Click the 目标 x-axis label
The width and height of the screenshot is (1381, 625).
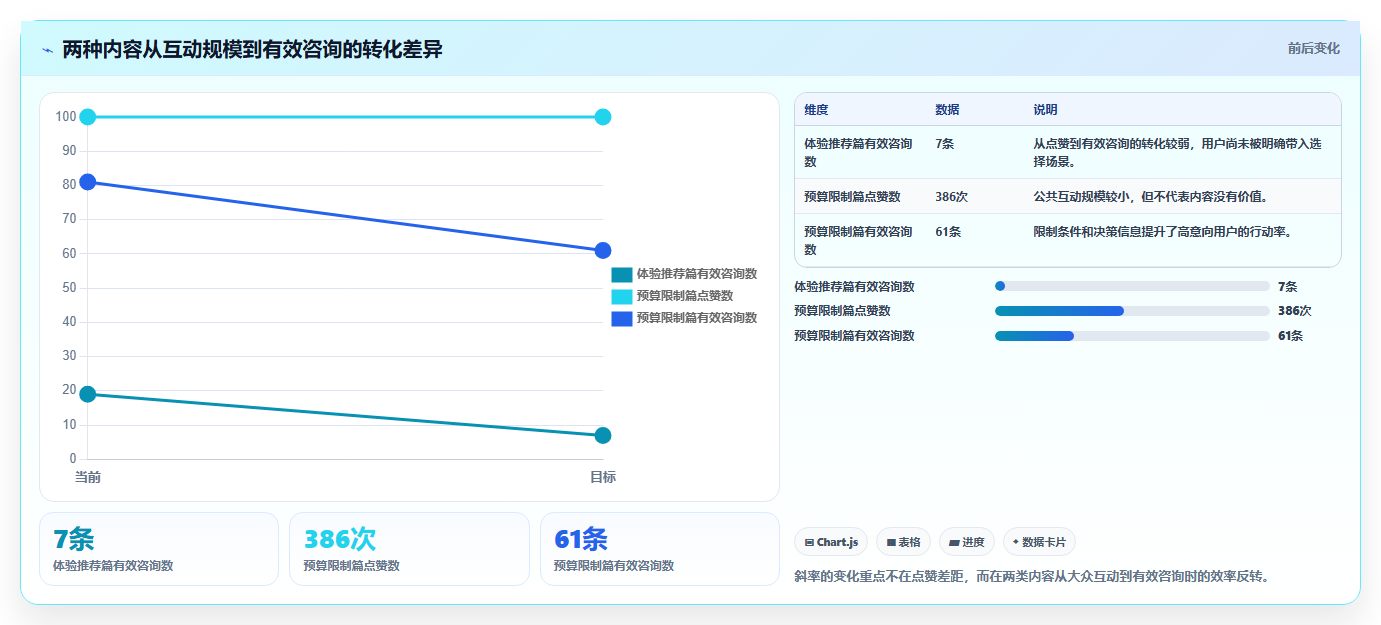click(x=603, y=477)
